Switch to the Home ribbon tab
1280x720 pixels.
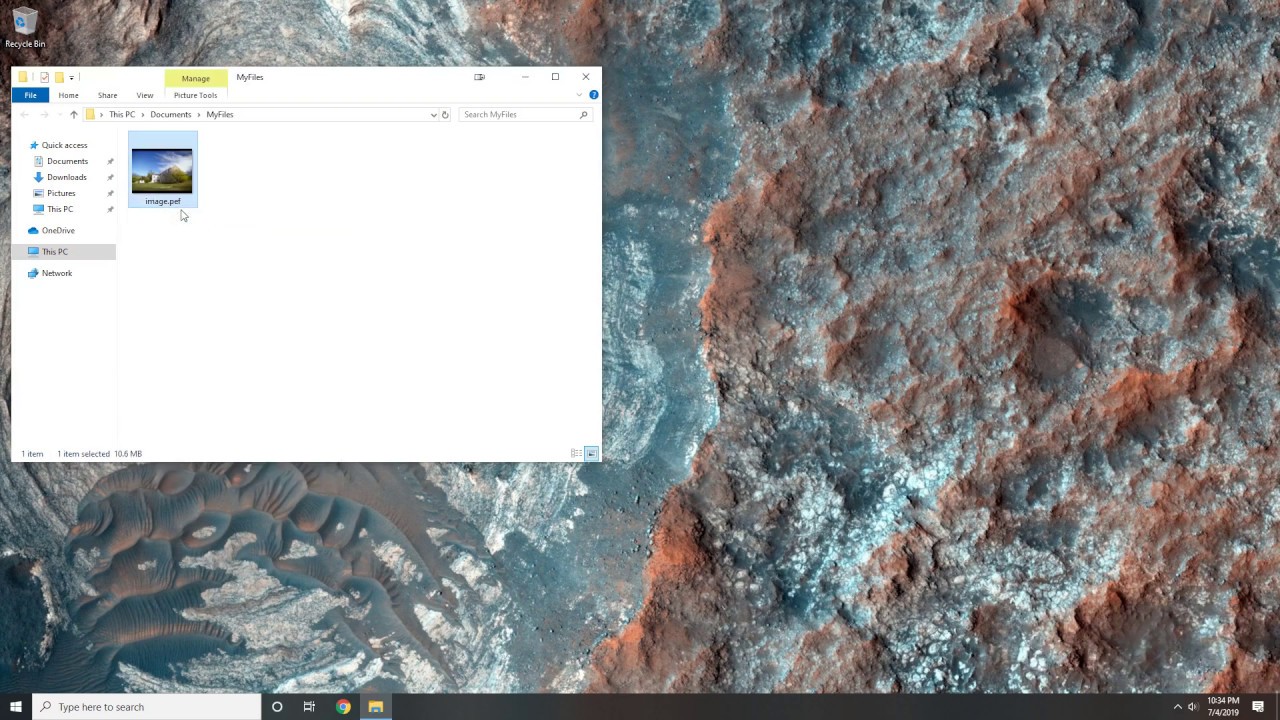point(68,95)
